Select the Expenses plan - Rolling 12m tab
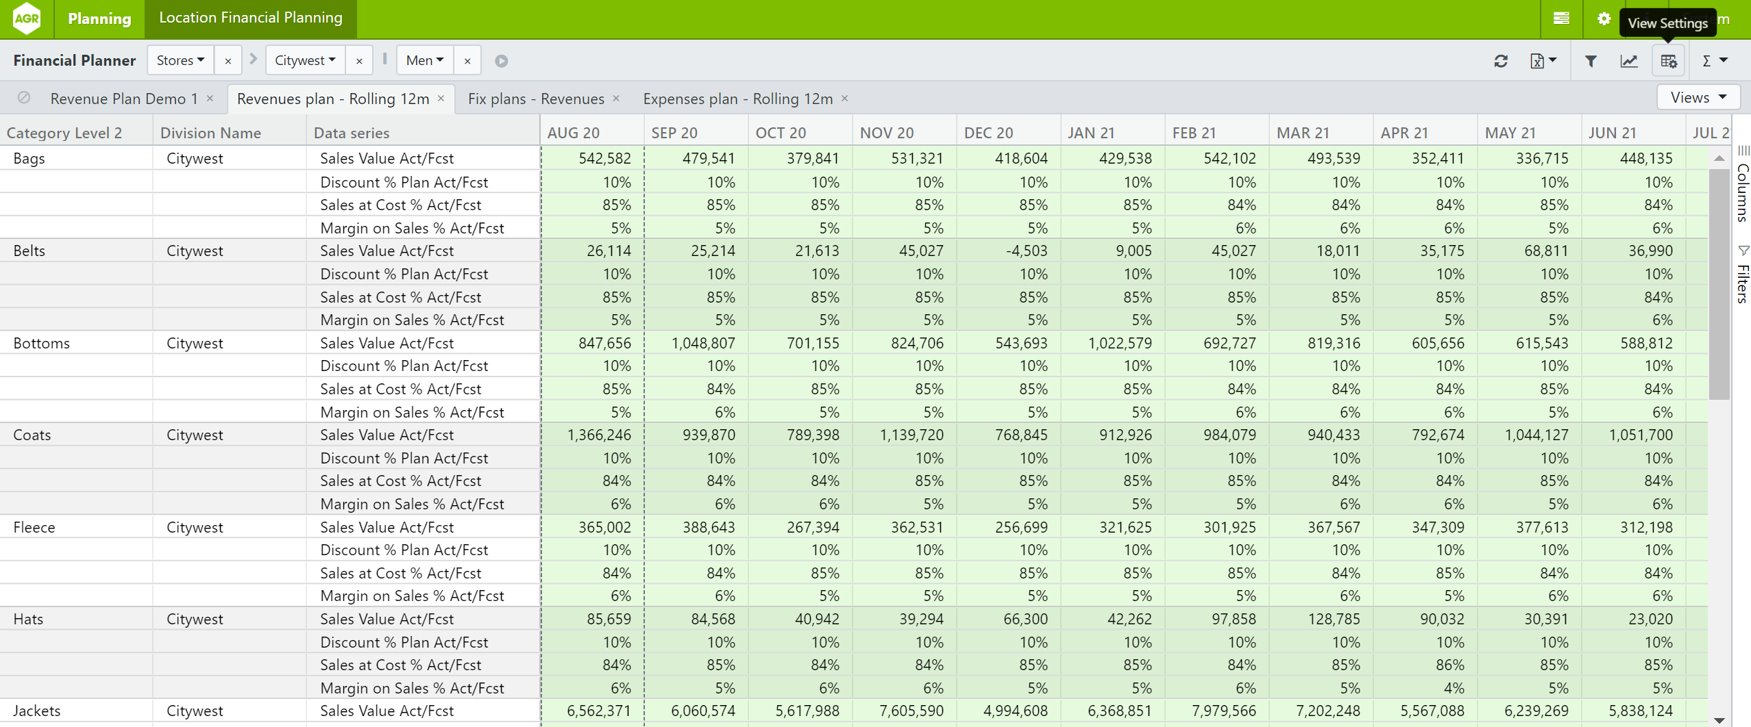The image size is (1751, 727). click(737, 98)
